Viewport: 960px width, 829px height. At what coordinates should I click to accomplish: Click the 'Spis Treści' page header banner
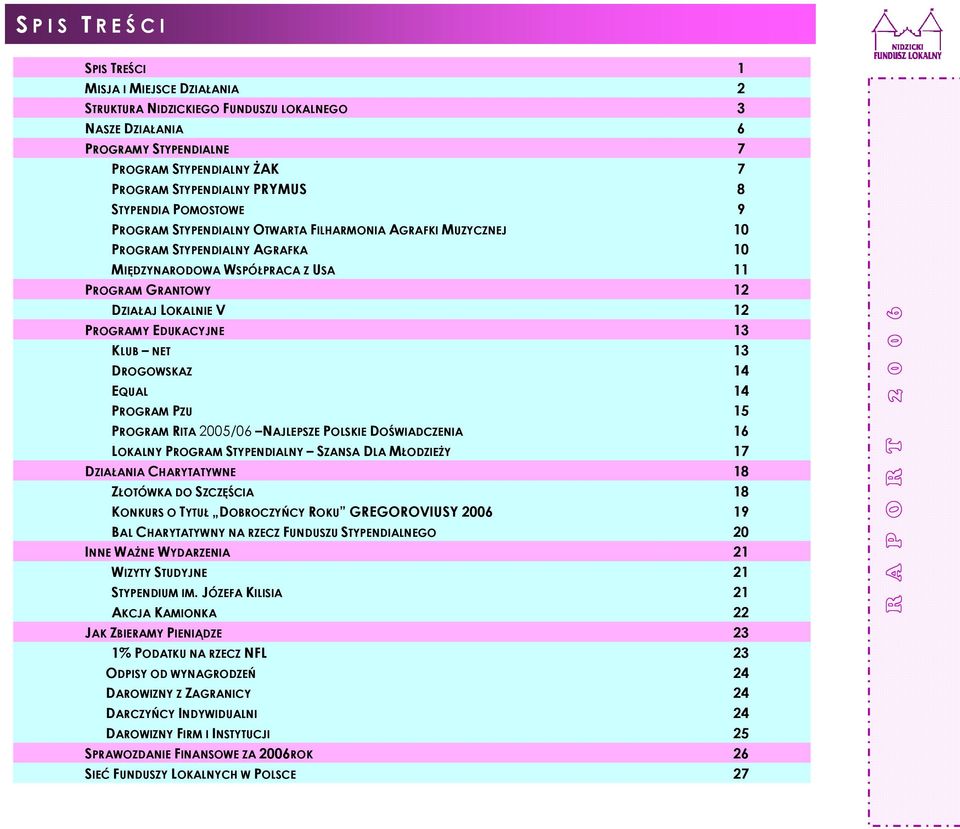pyautogui.click(x=410, y=24)
